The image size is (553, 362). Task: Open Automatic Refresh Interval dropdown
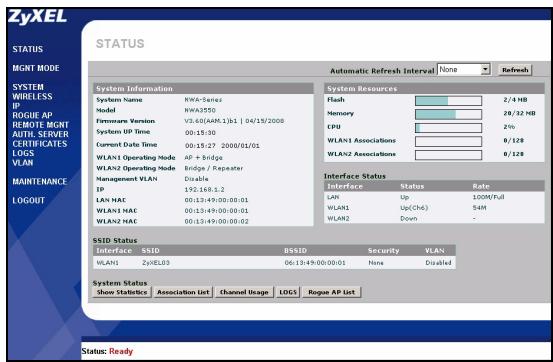[463, 70]
